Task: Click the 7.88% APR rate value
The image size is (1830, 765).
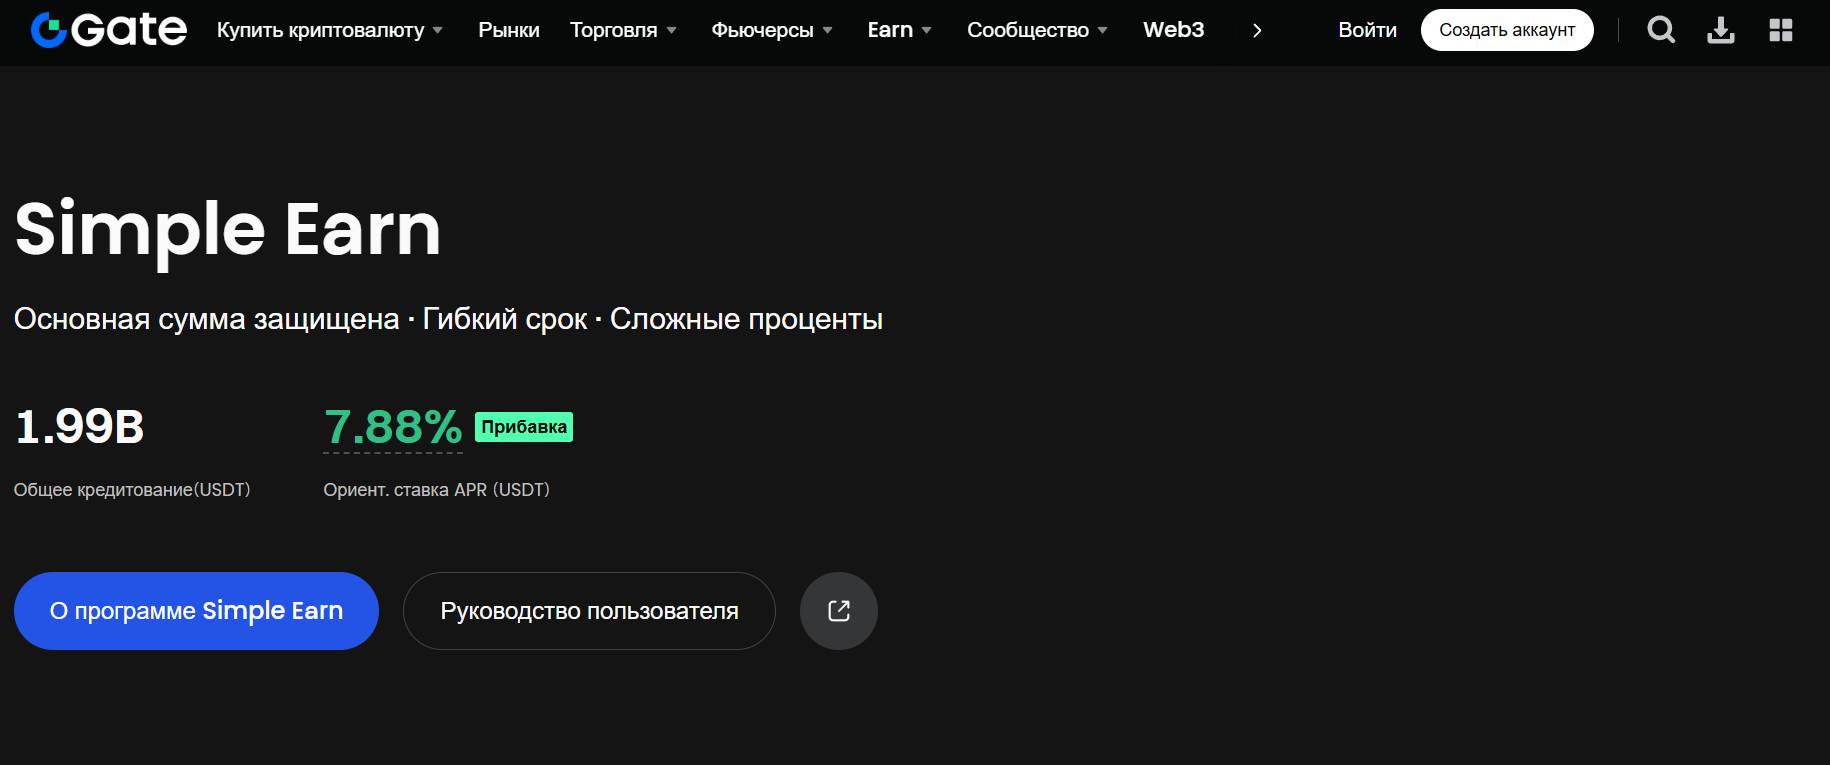Action: click(392, 427)
